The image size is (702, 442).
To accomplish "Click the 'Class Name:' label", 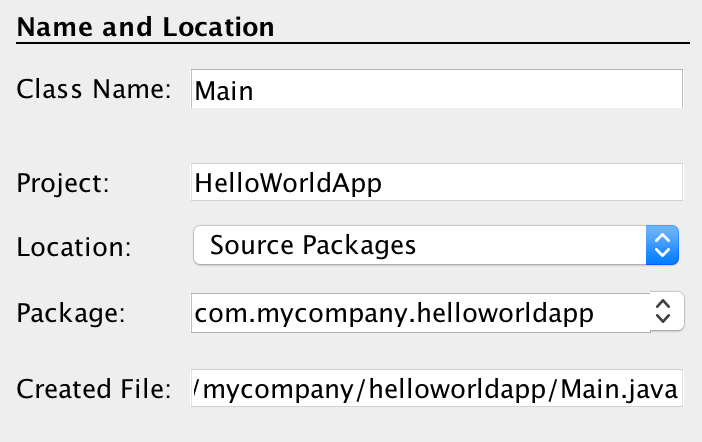I will pos(93,88).
